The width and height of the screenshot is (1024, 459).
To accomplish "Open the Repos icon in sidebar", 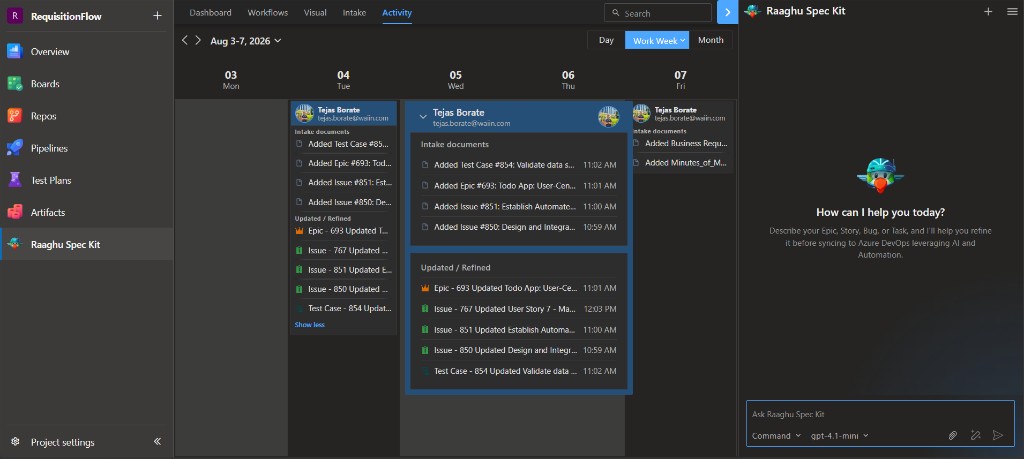I will pos(15,116).
